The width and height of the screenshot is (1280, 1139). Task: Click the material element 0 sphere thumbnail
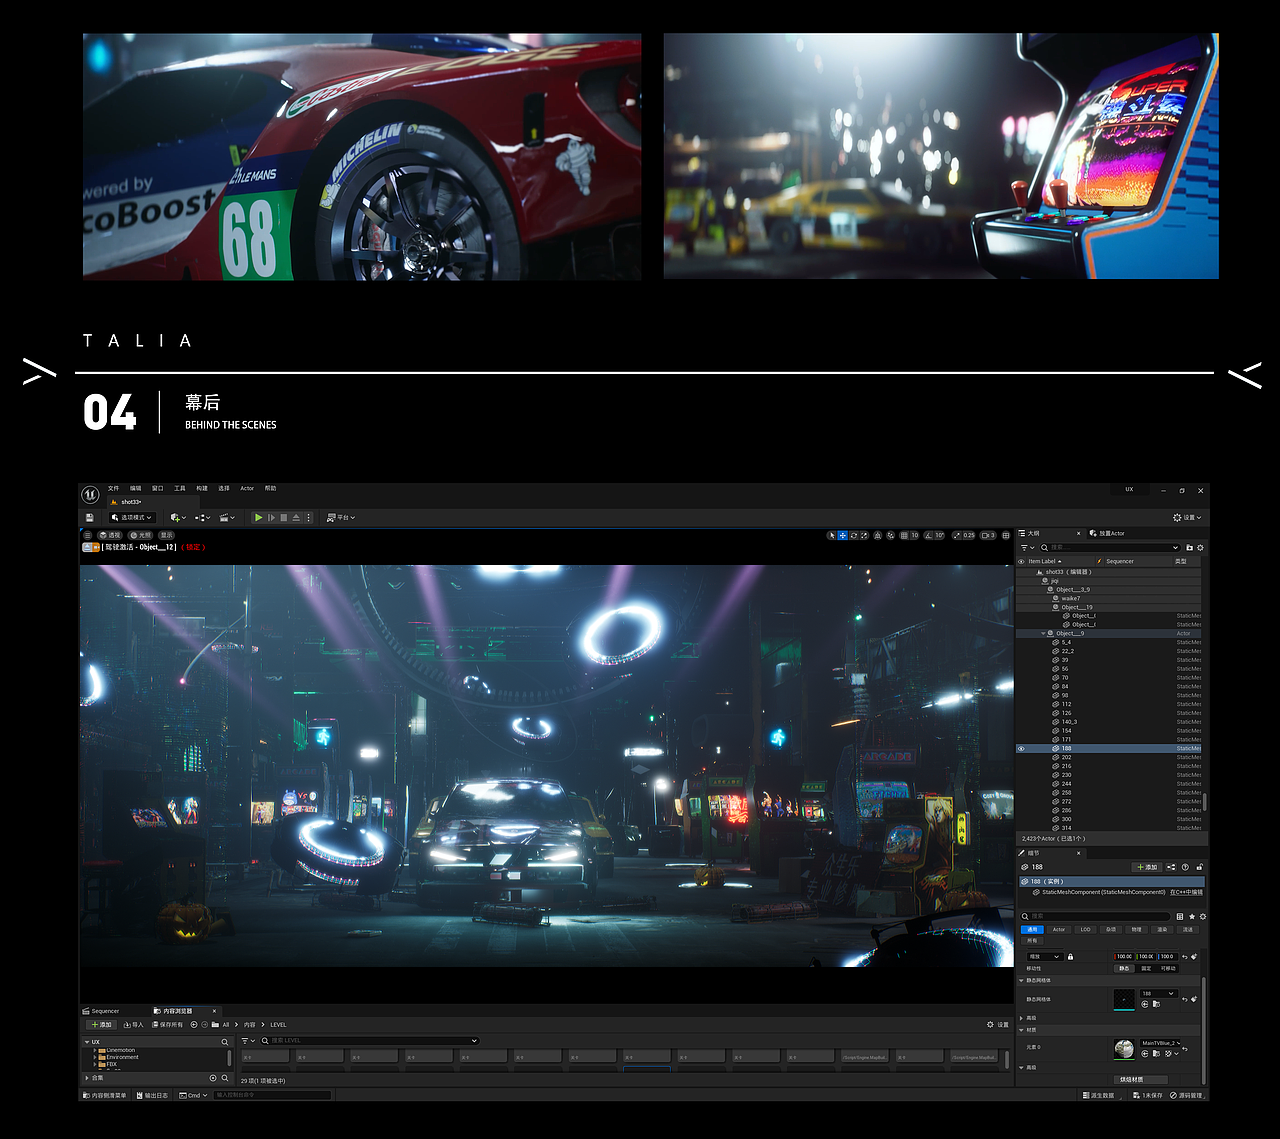pyautogui.click(x=1124, y=1049)
